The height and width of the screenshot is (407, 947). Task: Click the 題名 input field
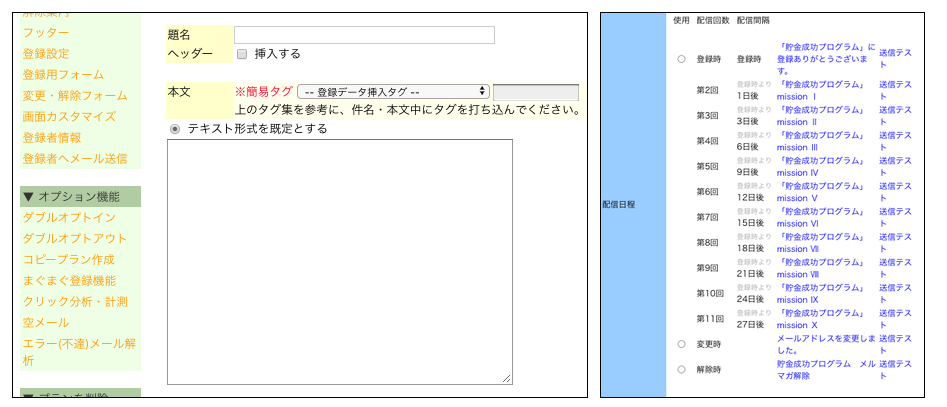(364, 35)
